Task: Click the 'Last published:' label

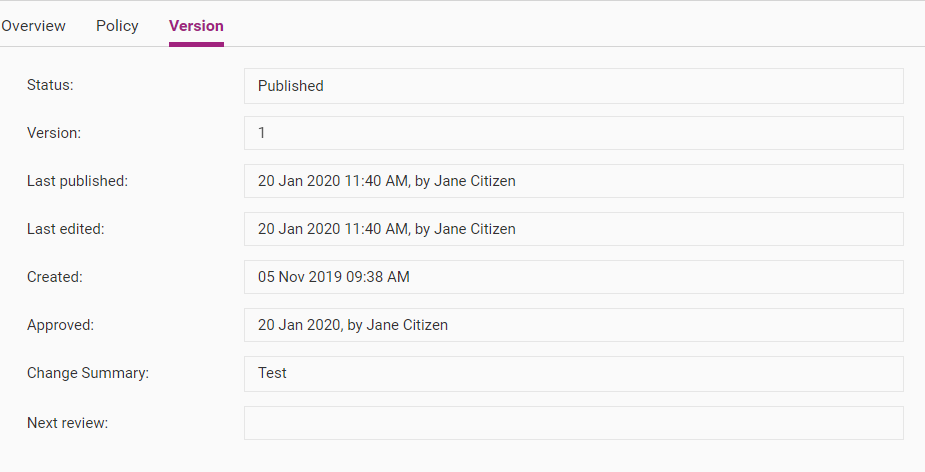Action: [77, 181]
